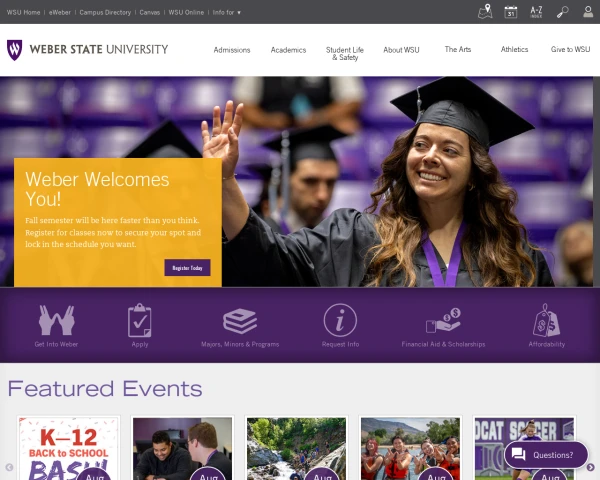Click Financial Aid & Scholarships hand icon

pyautogui.click(x=443, y=320)
